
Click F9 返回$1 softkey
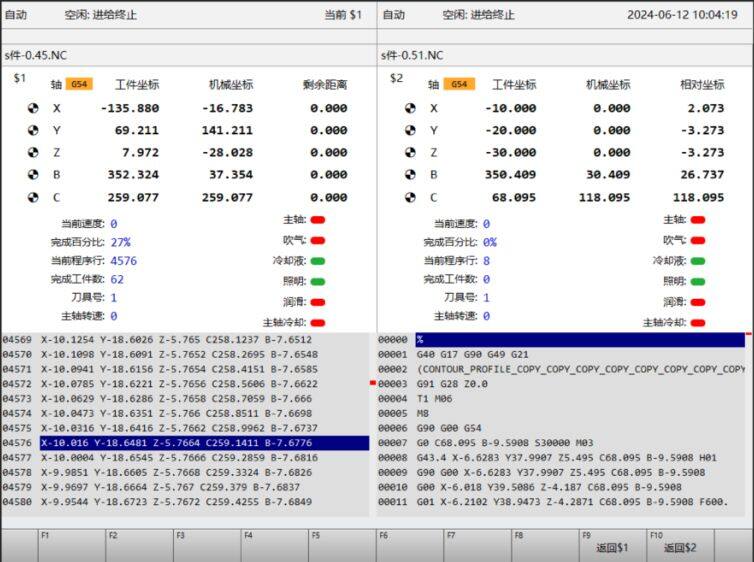tap(613, 545)
